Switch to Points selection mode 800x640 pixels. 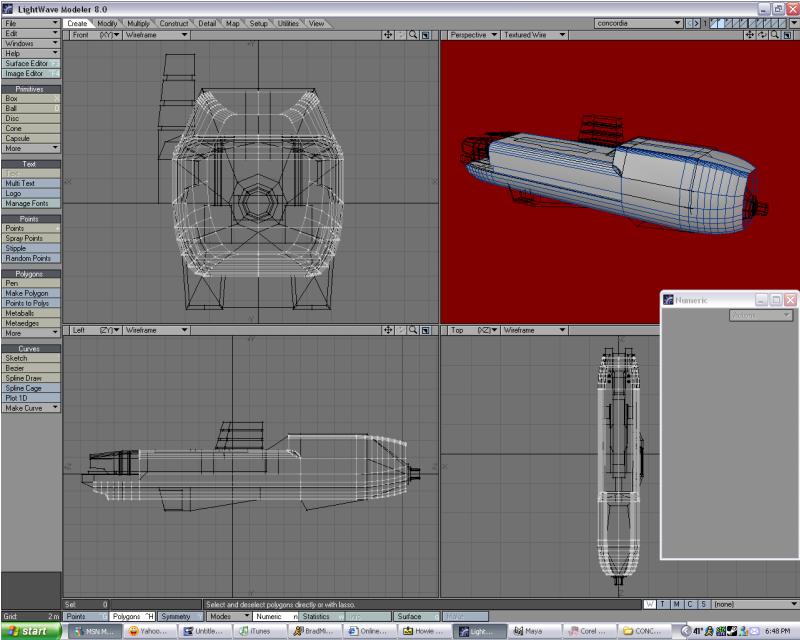(x=84, y=617)
